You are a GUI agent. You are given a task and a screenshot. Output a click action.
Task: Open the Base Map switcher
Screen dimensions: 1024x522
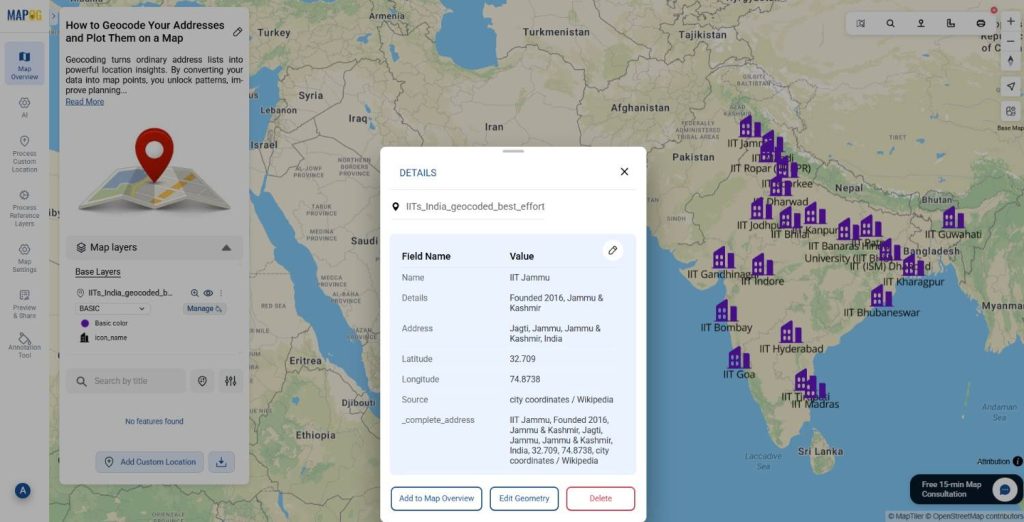[x=1011, y=114]
